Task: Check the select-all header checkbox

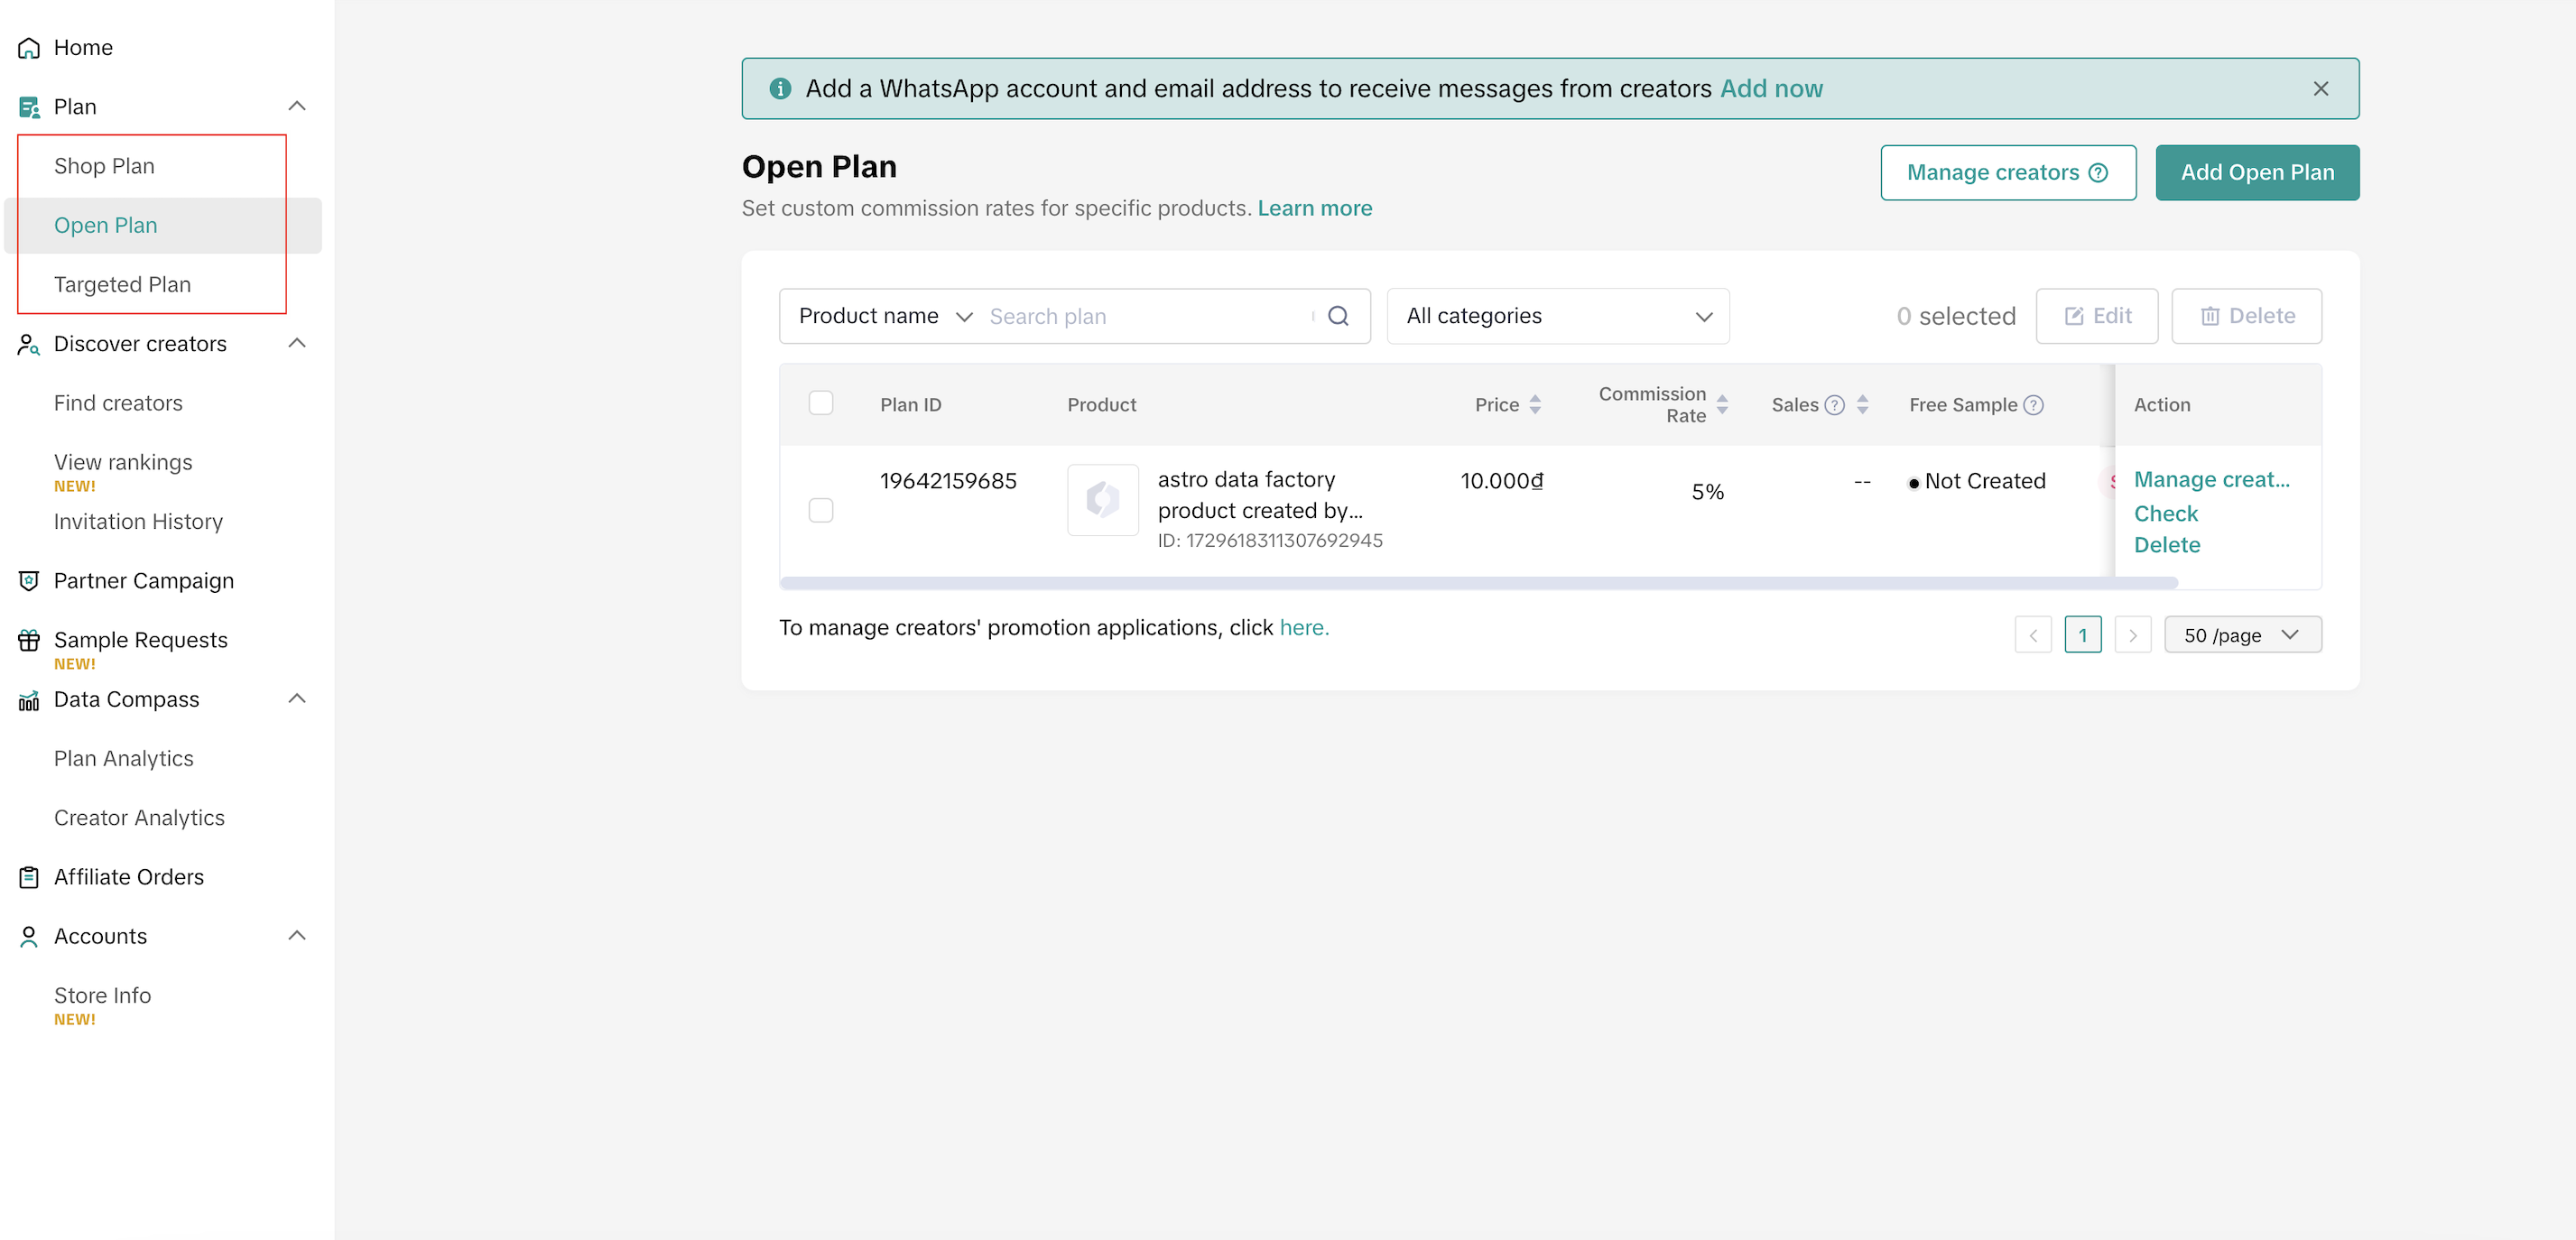Action: [820, 403]
